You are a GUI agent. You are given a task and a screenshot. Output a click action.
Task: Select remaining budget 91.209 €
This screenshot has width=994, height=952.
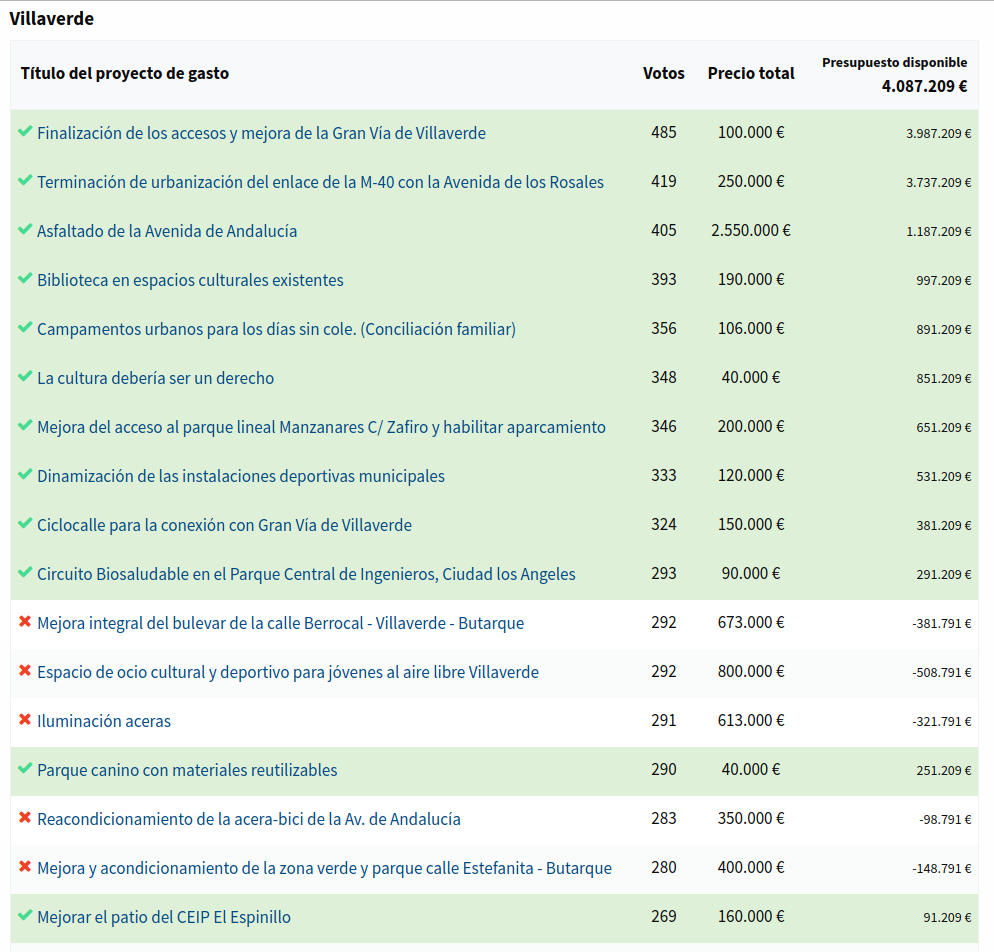pos(946,918)
